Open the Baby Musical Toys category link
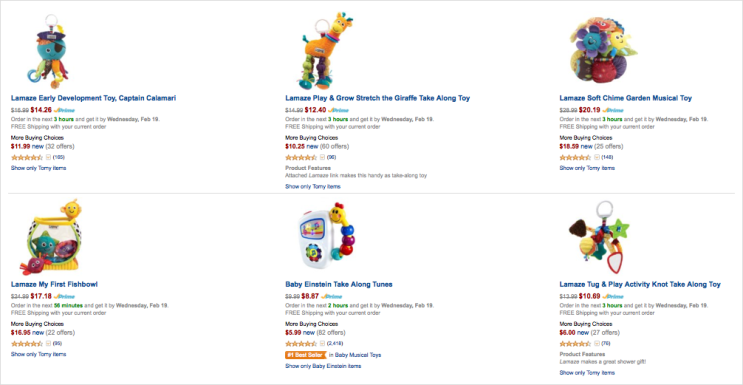Viewport: 743px width, 385px height. pos(358,355)
